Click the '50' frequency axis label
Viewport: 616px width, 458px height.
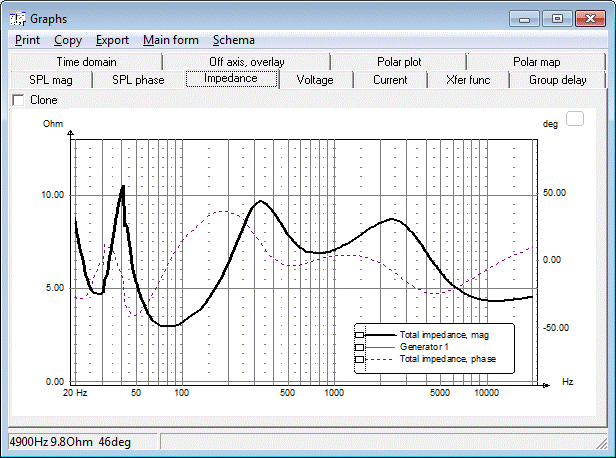136,392
